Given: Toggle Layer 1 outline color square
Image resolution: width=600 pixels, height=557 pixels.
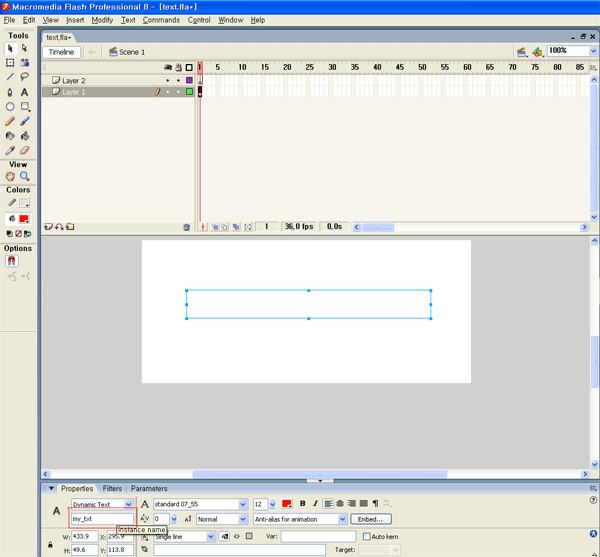Looking at the screenshot, I should pyautogui.click(x=189, y=92).
